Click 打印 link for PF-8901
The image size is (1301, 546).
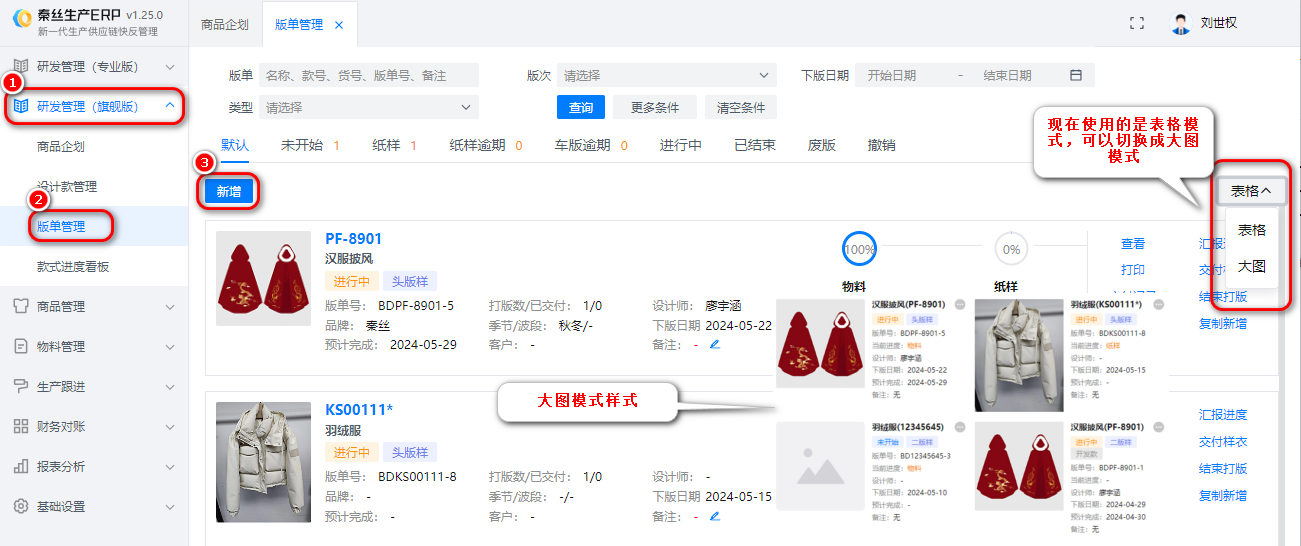click(1133, 270)
